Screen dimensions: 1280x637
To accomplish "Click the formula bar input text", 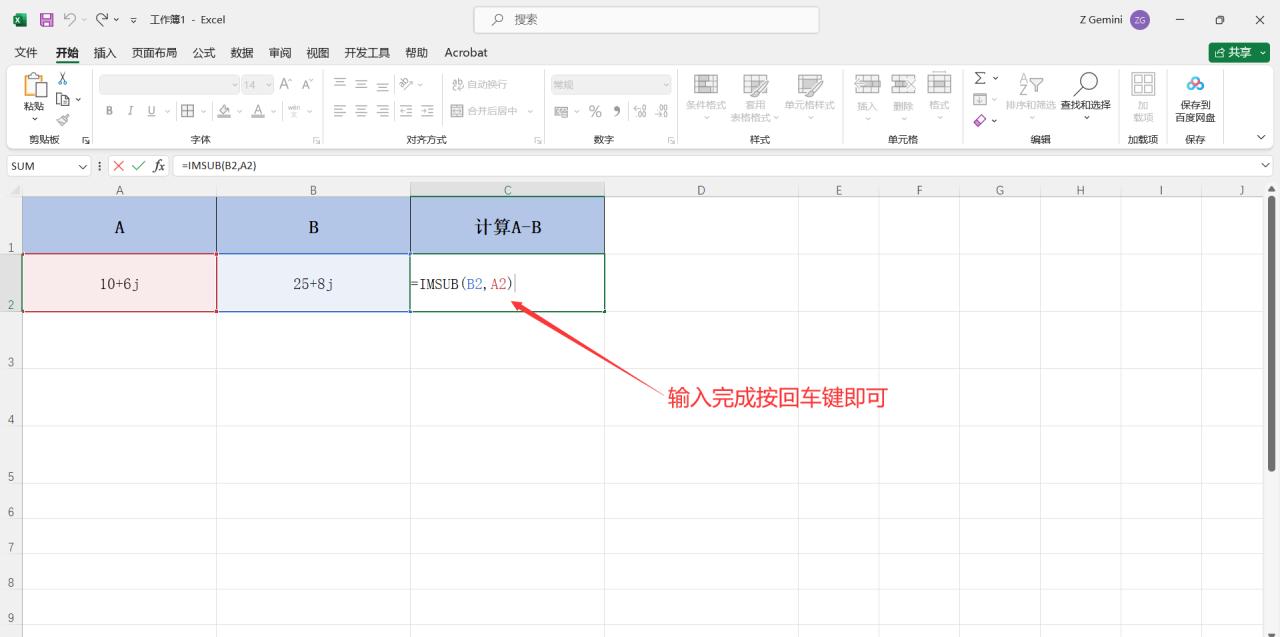I will (x=219, y=166).
